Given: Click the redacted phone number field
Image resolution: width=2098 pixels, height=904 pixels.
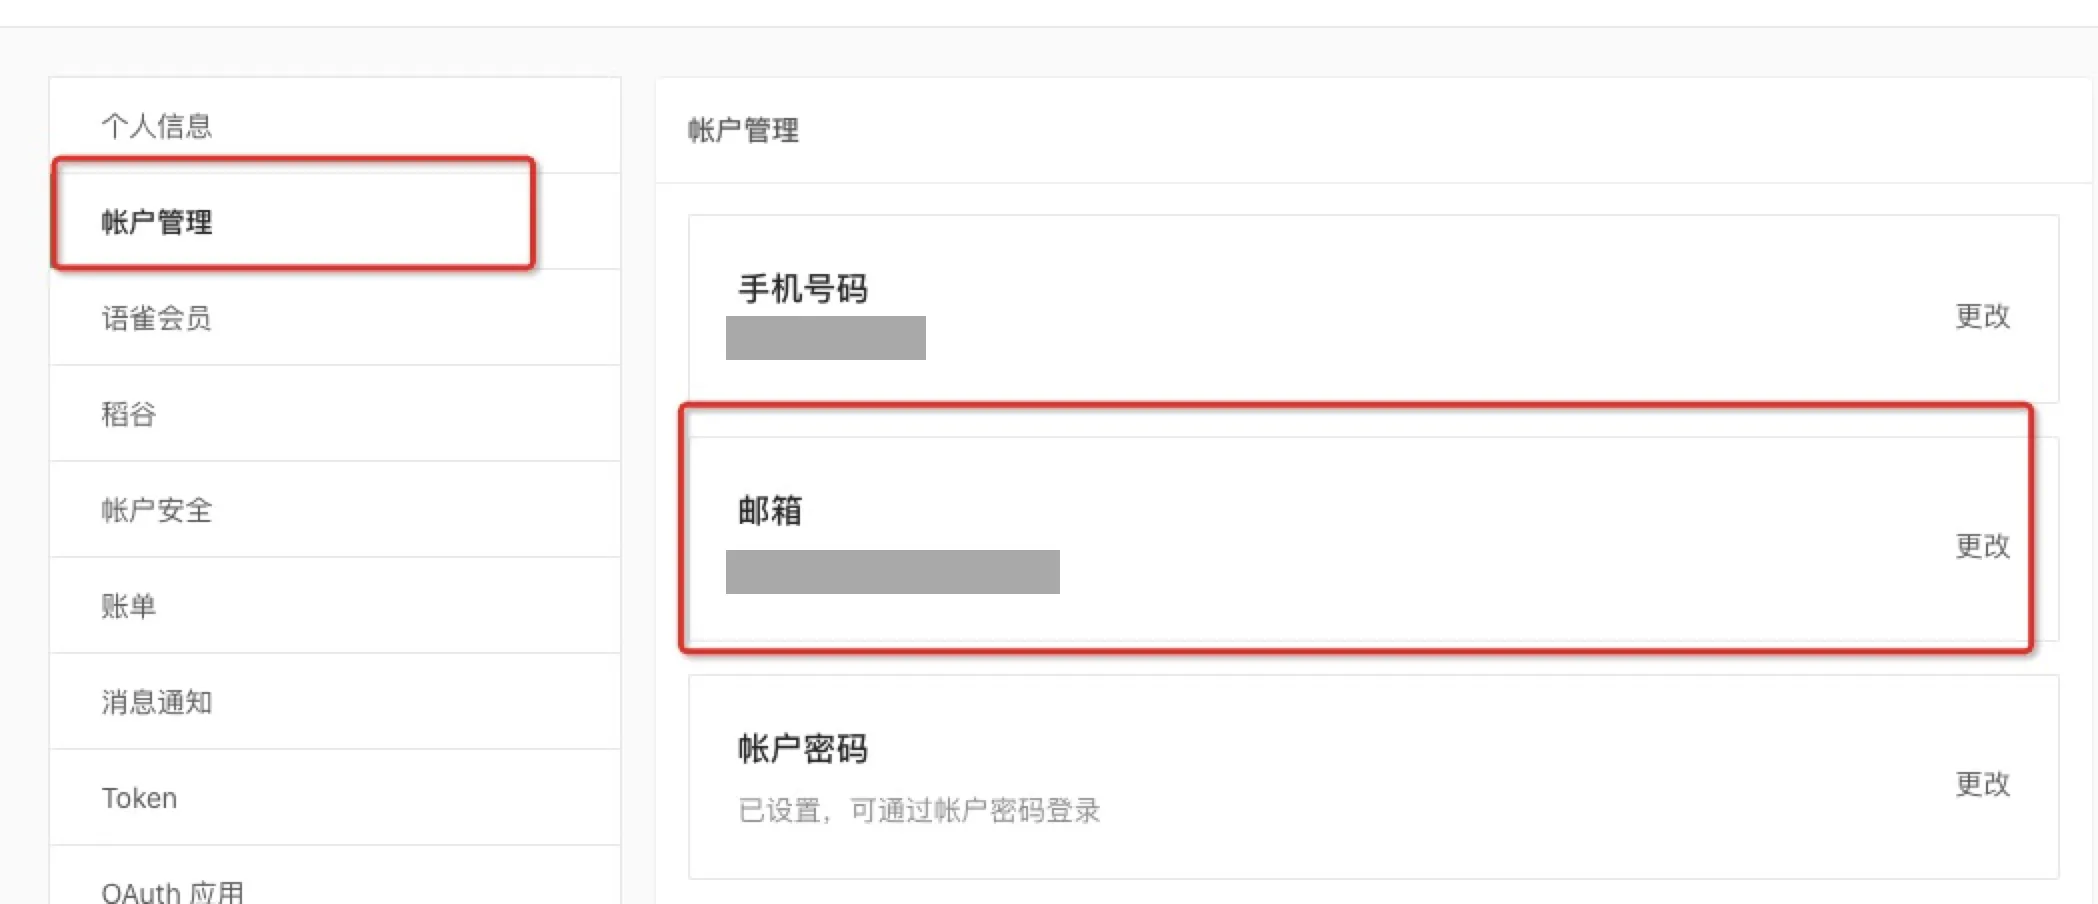Looking at the screenshot, I should pyautogui.click(x=826, y=338).
